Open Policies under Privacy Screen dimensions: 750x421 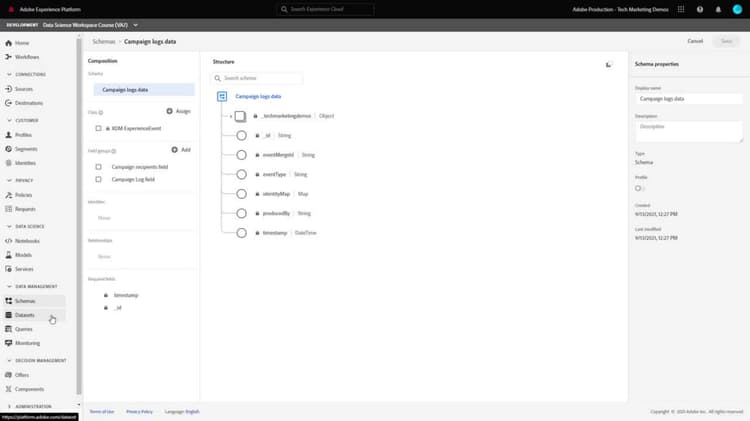(x=23, y=195)
